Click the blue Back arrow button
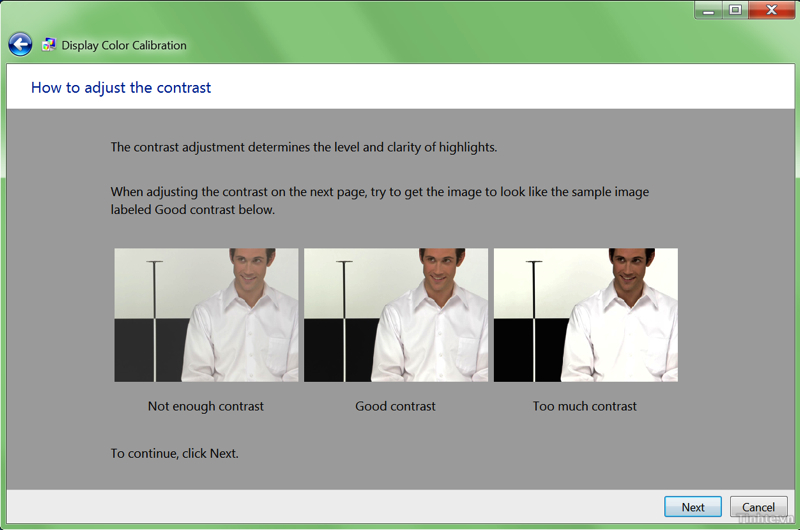Image resolution: width=800 pixels, height=530 pixels. (x=20, y=44)
